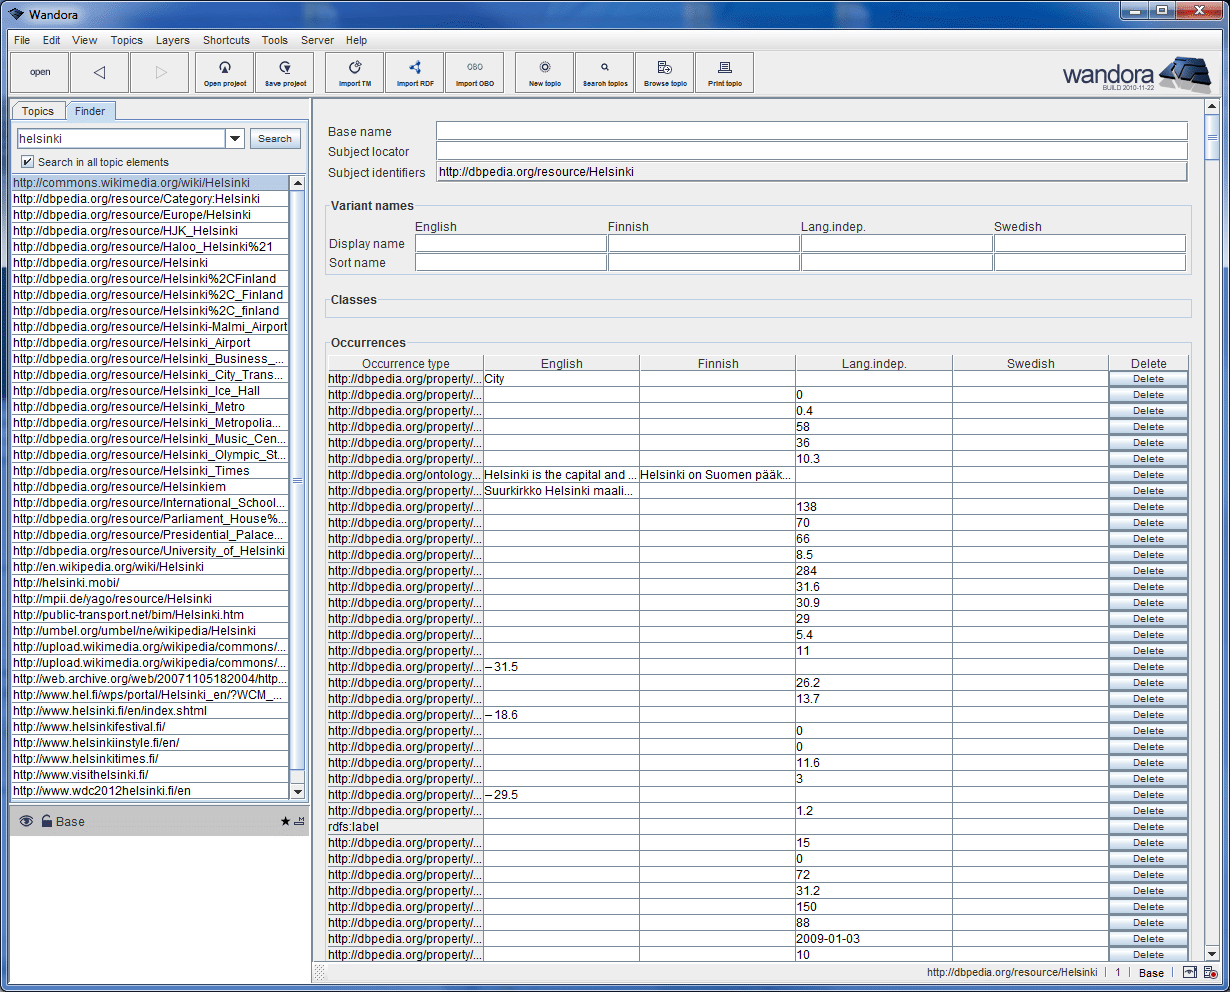Open the search history dropdown
Viewport: 1230px width, 992px height.
(x=234, y=138)
